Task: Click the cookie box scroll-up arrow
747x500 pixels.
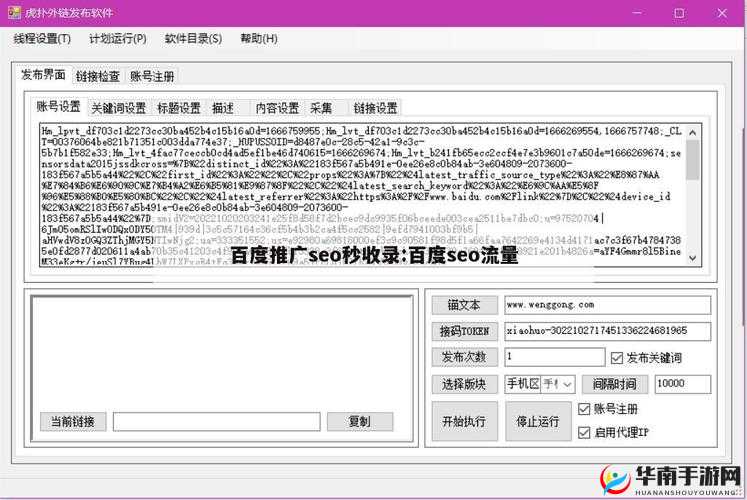Action: 693,133
